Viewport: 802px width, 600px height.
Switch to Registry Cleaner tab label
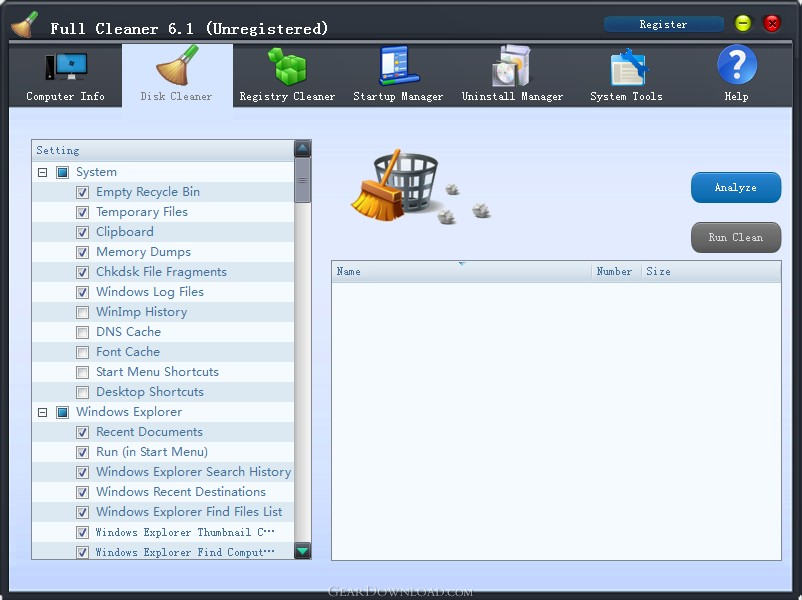pyautogui.click(x=287, y=97)
